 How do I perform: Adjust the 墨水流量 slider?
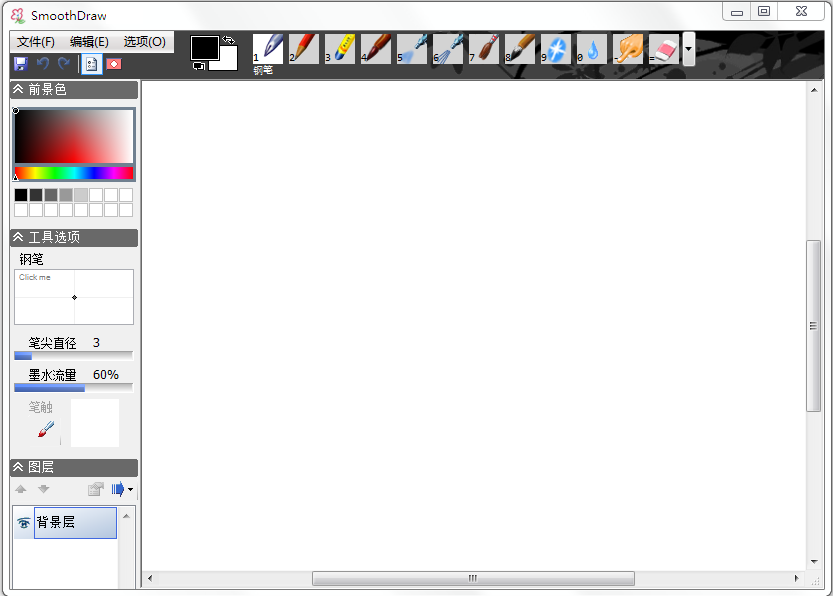tap(74, 388)
